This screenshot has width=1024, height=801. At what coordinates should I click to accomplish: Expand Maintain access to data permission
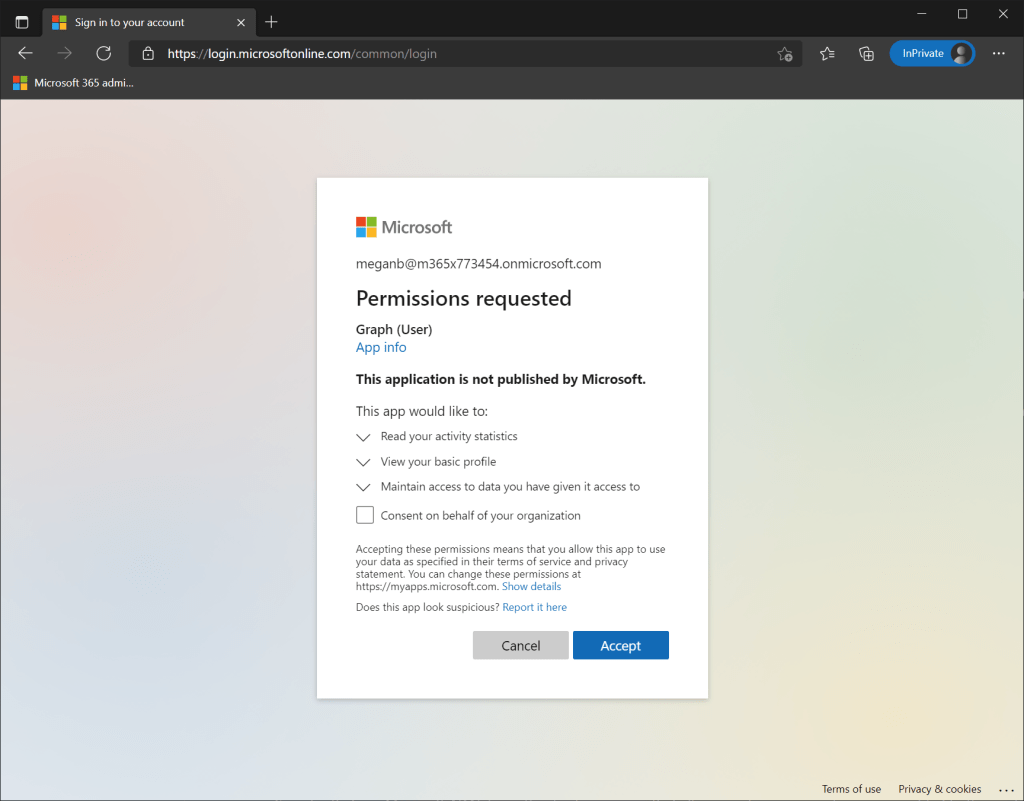[x=364, y=487]
